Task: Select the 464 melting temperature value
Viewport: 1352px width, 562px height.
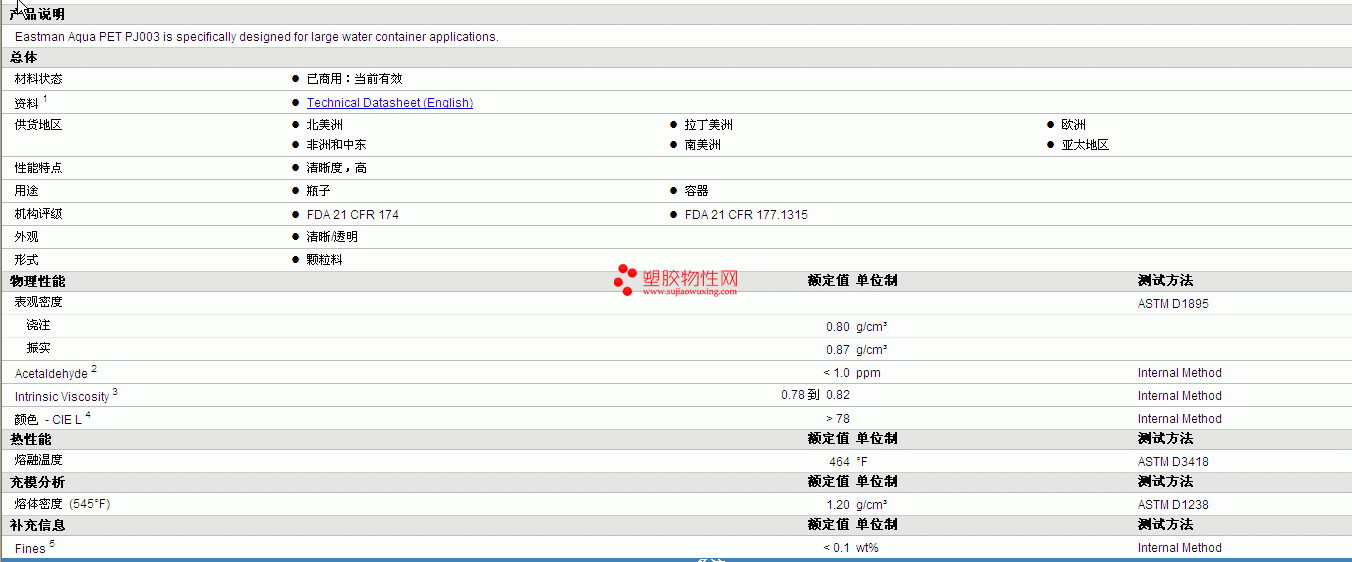Action: coord(839,462)
